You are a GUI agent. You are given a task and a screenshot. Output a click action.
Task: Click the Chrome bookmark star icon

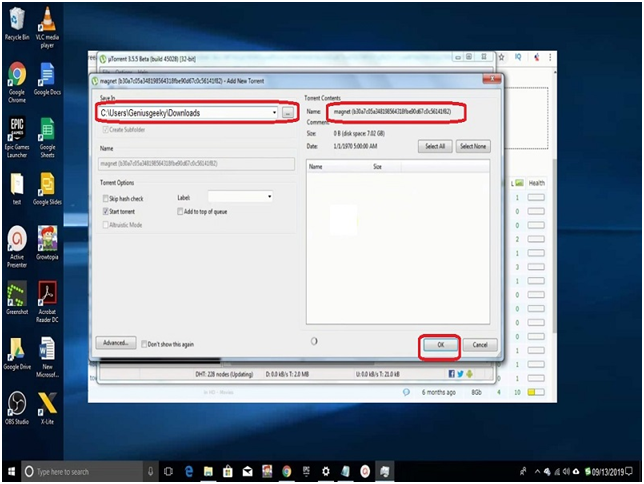pos(501,58)
